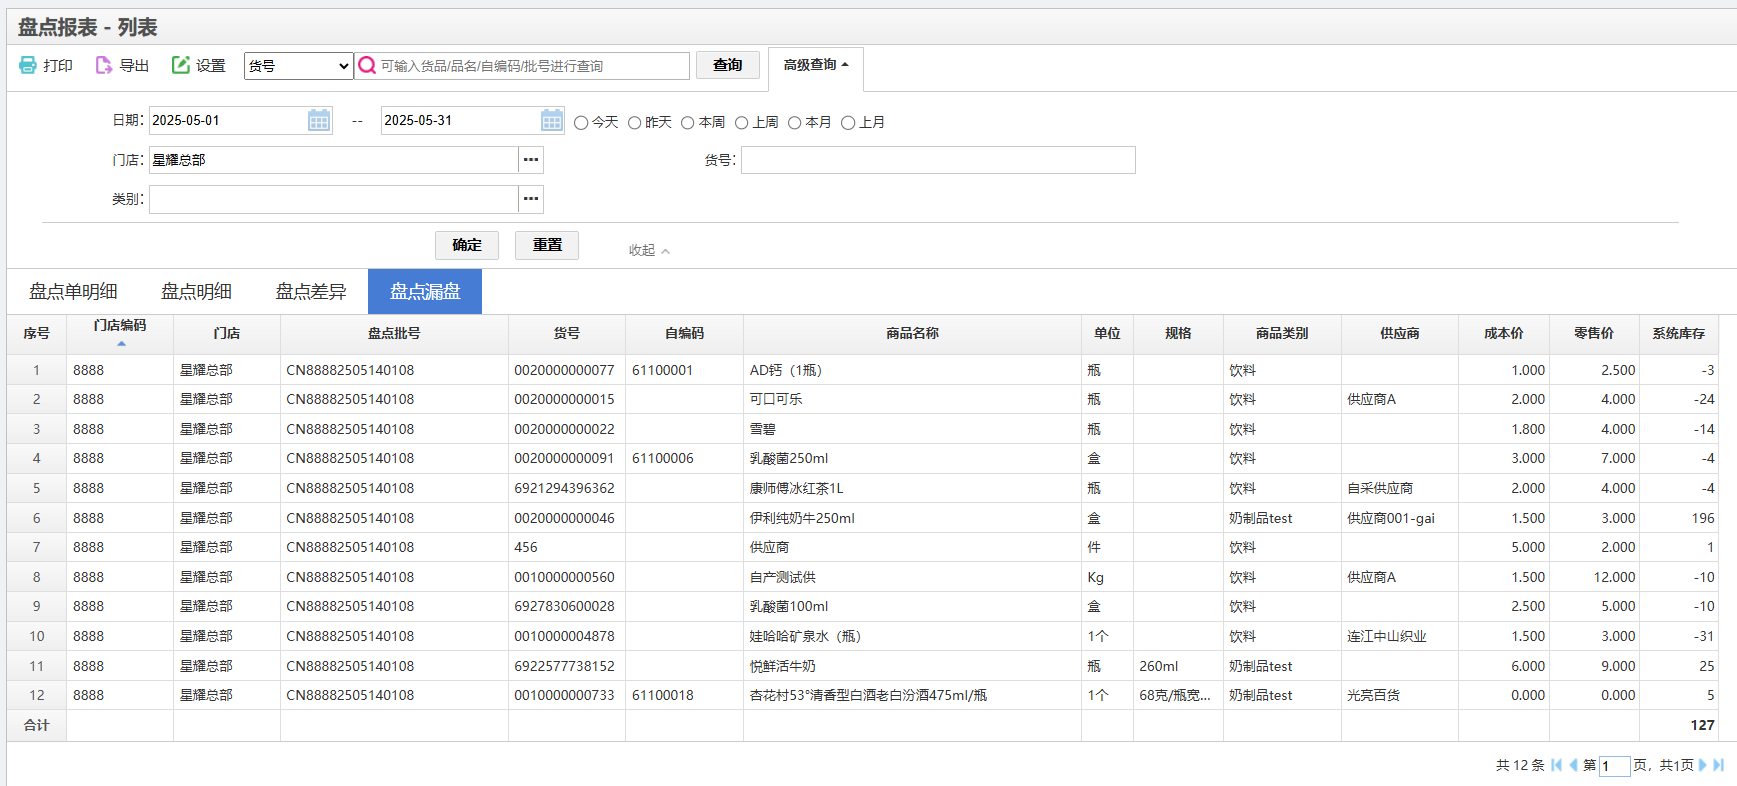Select the 昨天 radio option
This screenshot has height=786, width=1737.
tap(634, 123)
